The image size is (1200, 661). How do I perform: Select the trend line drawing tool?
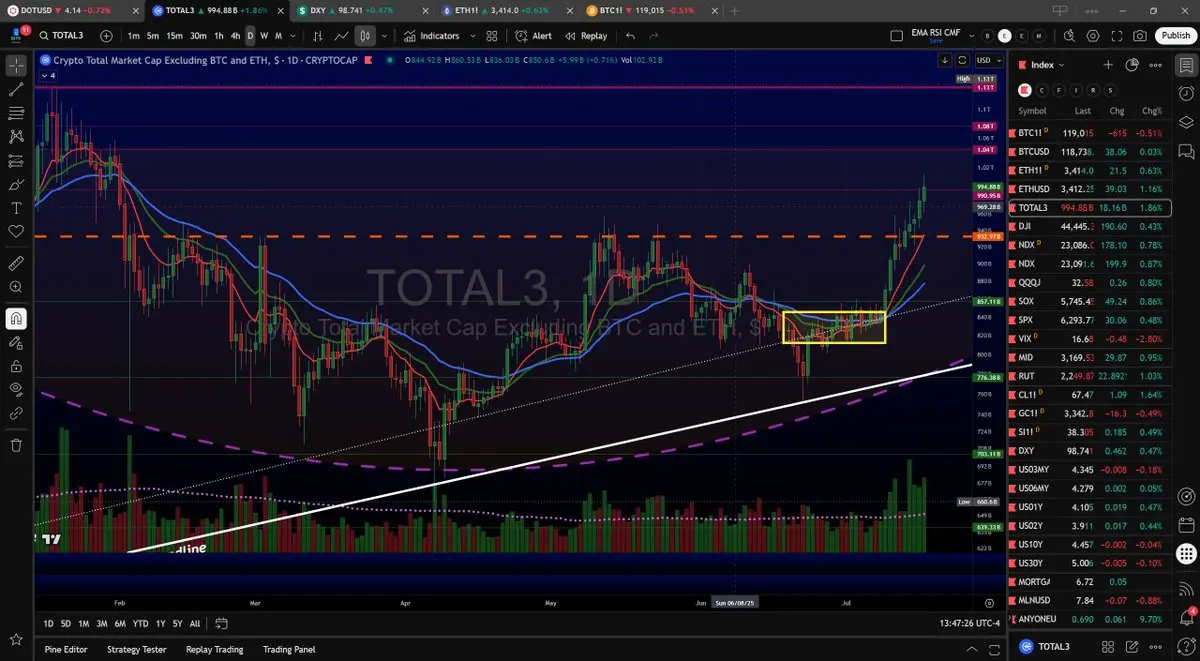point(16,89)
